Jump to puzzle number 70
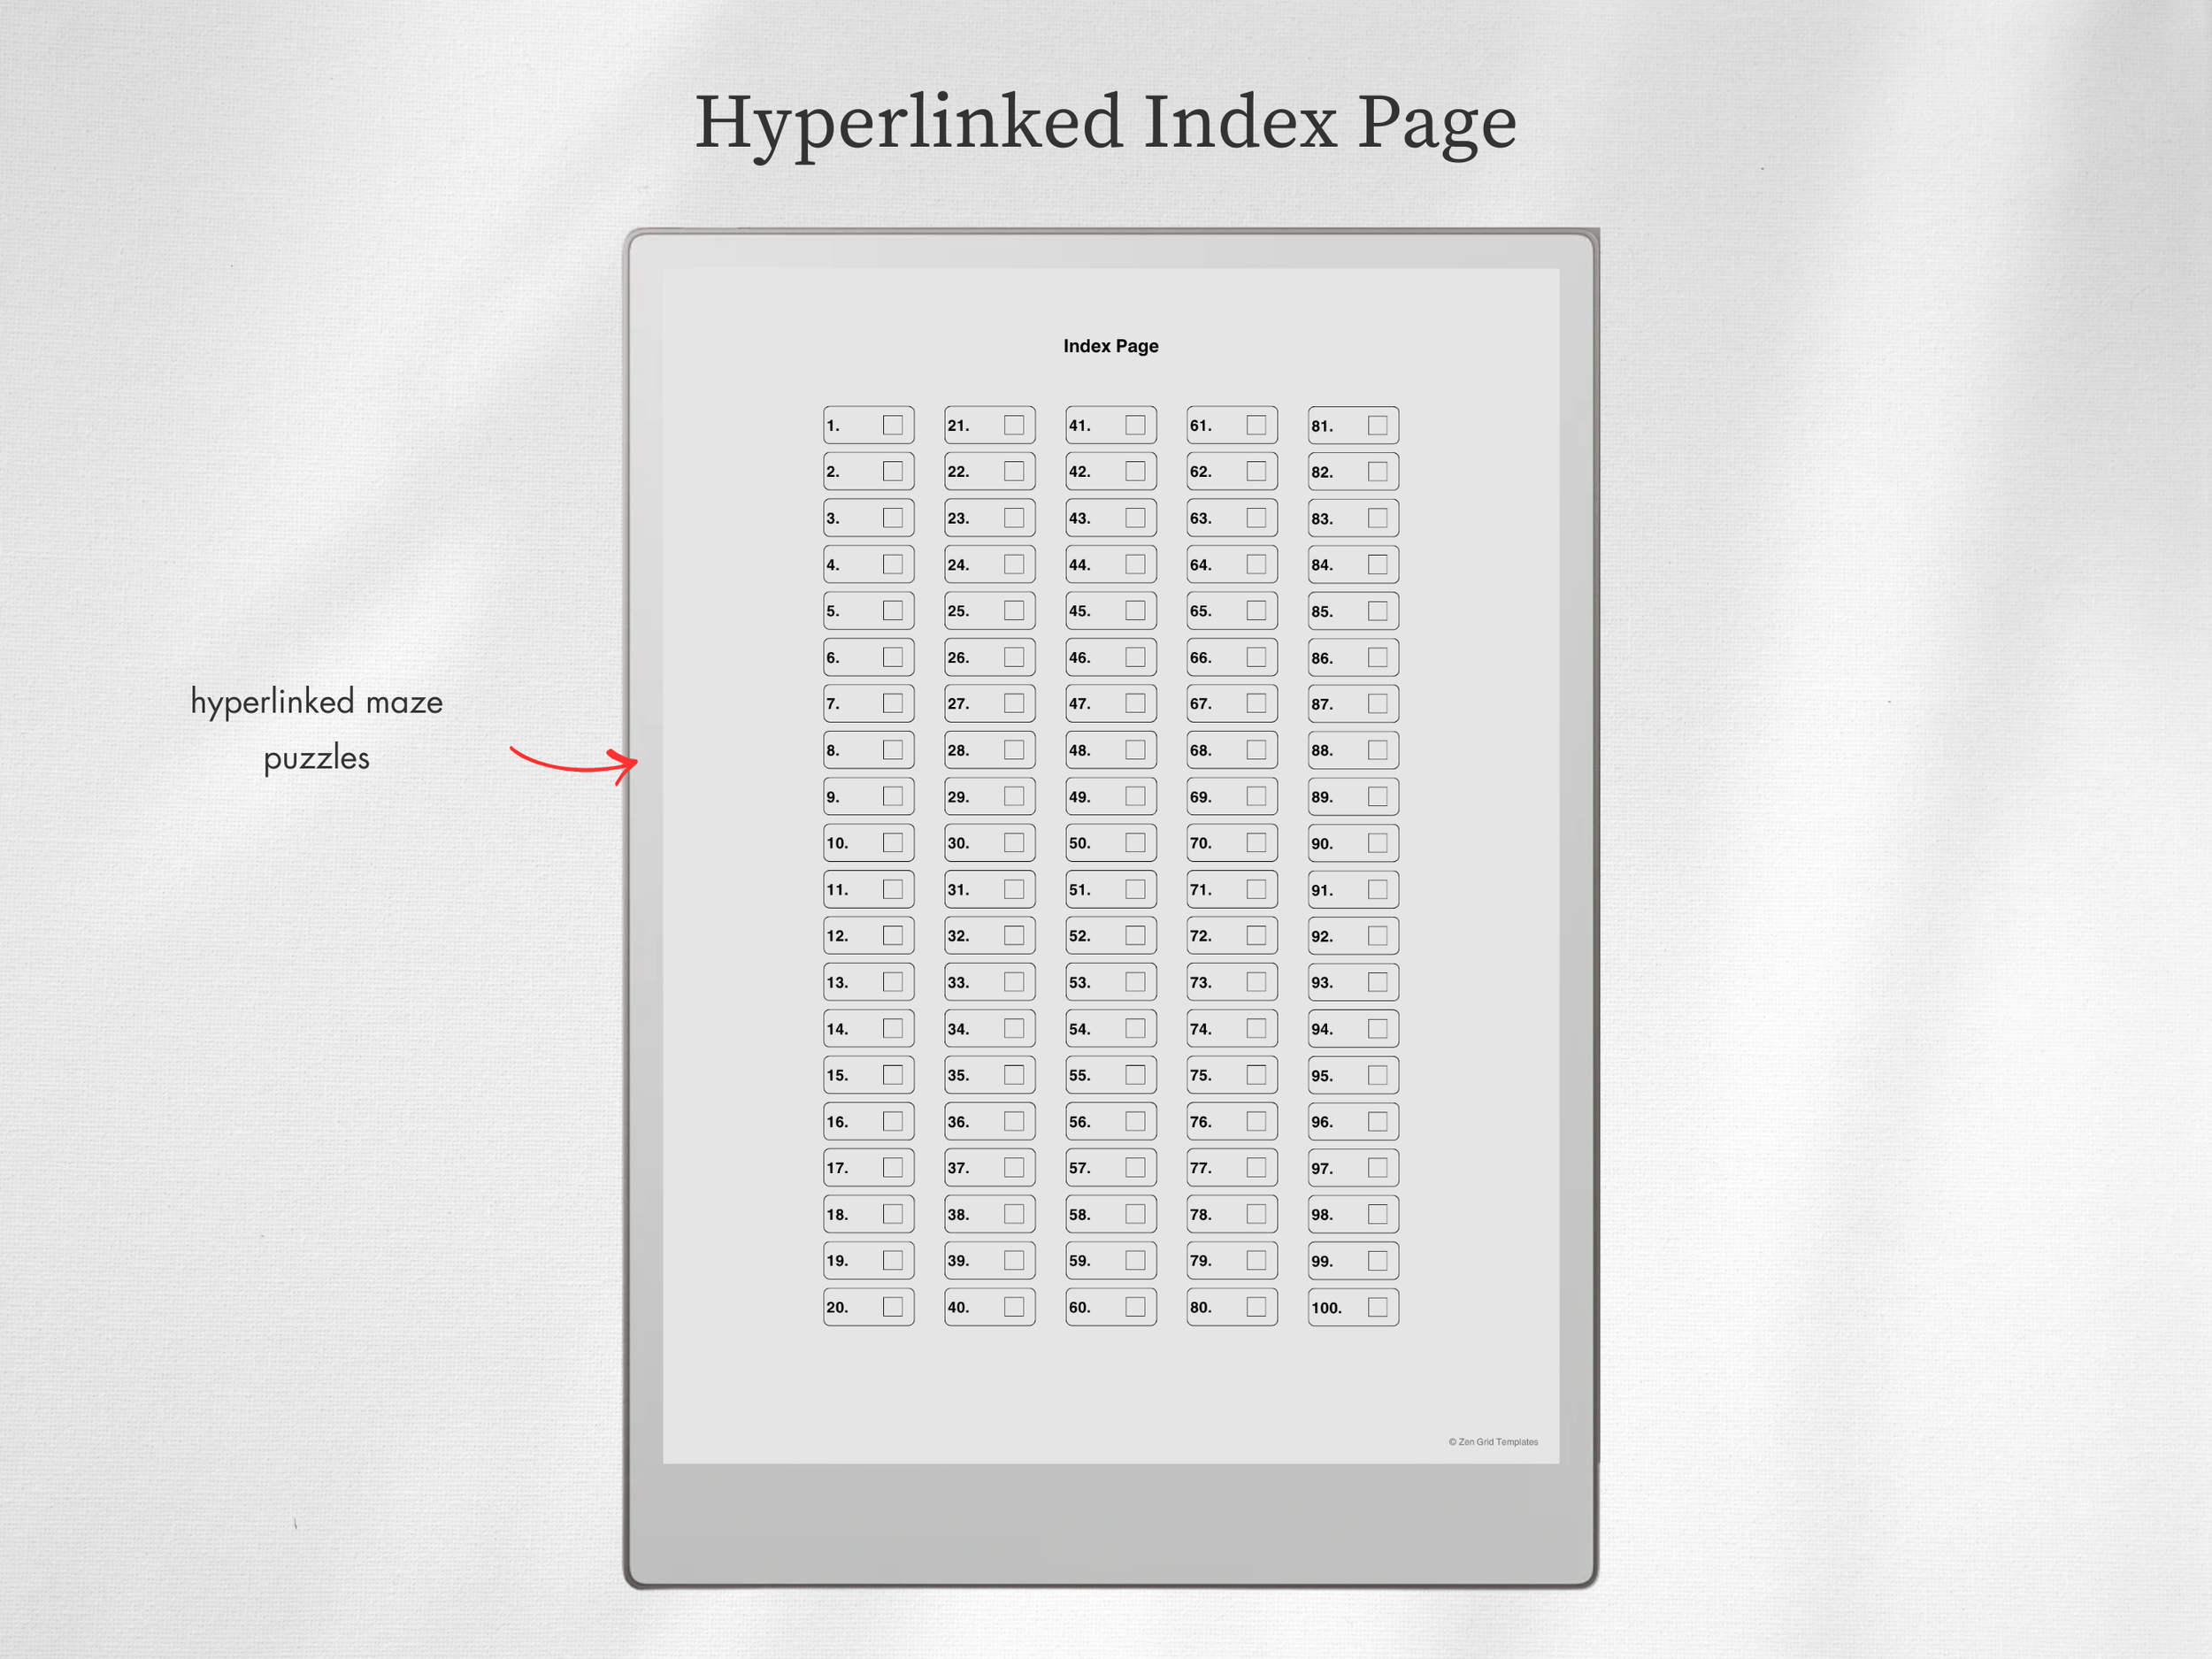 pyautogui.click(x=1232, y=843)
